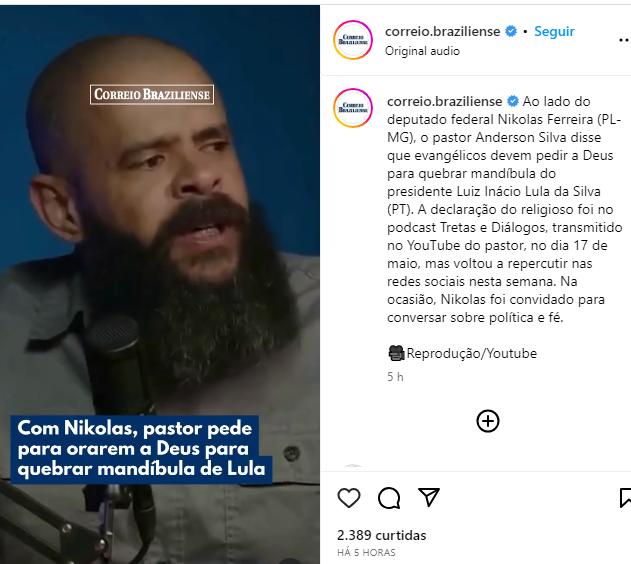Like the post with the heart icon
Image resolution: width=631 pixels, height=564 pixels.
[x=349, y=498]
